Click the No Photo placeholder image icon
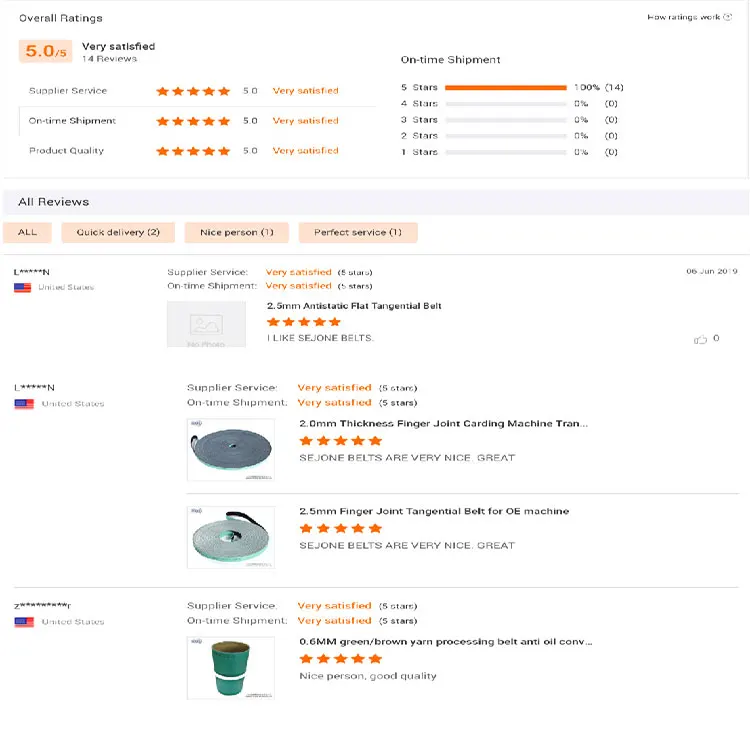Viewport: 750px width, 750px height. [x=206, y=325]
